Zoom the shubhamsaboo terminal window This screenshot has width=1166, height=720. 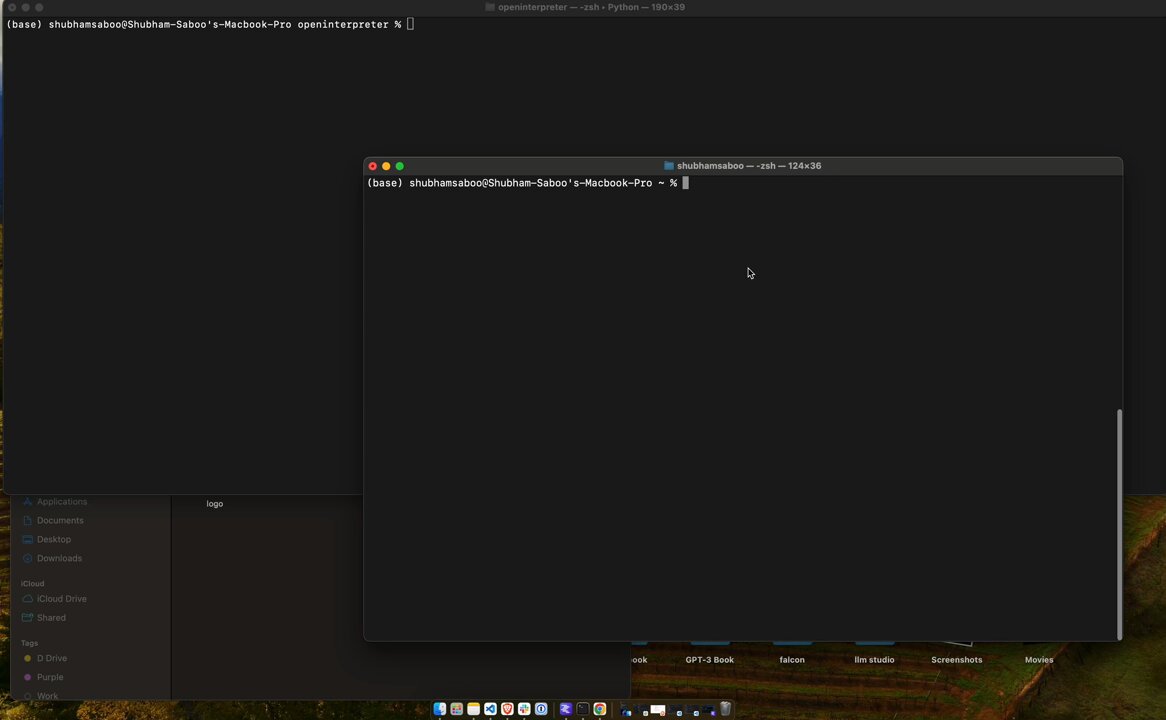399,166
